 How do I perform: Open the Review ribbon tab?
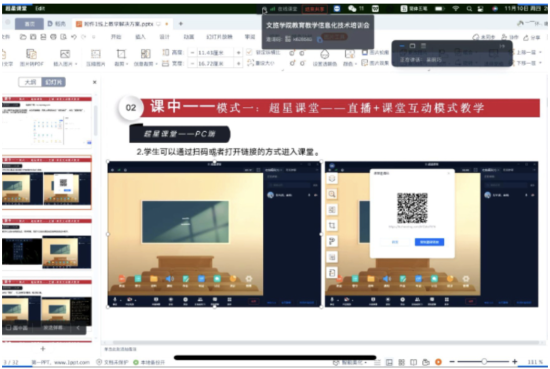coord(250,37)
